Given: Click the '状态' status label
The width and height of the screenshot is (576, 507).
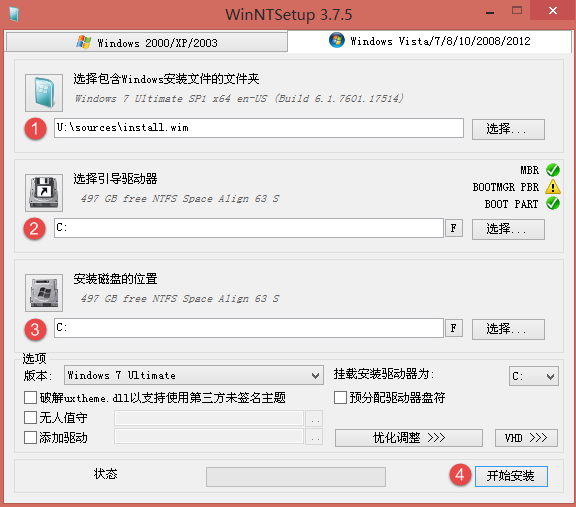Looking at the screenshot, I should coord(105,474).
